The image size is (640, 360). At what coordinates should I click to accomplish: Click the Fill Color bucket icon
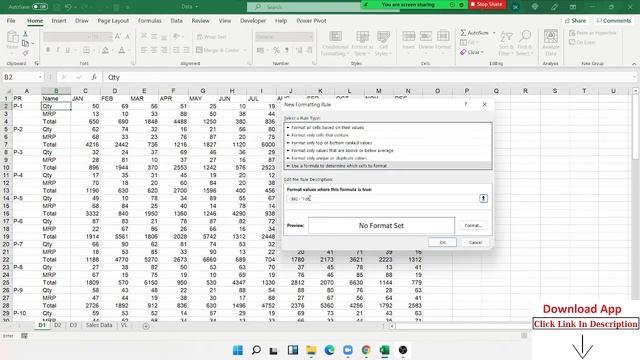pyautogui.click(x=105, y=50)
